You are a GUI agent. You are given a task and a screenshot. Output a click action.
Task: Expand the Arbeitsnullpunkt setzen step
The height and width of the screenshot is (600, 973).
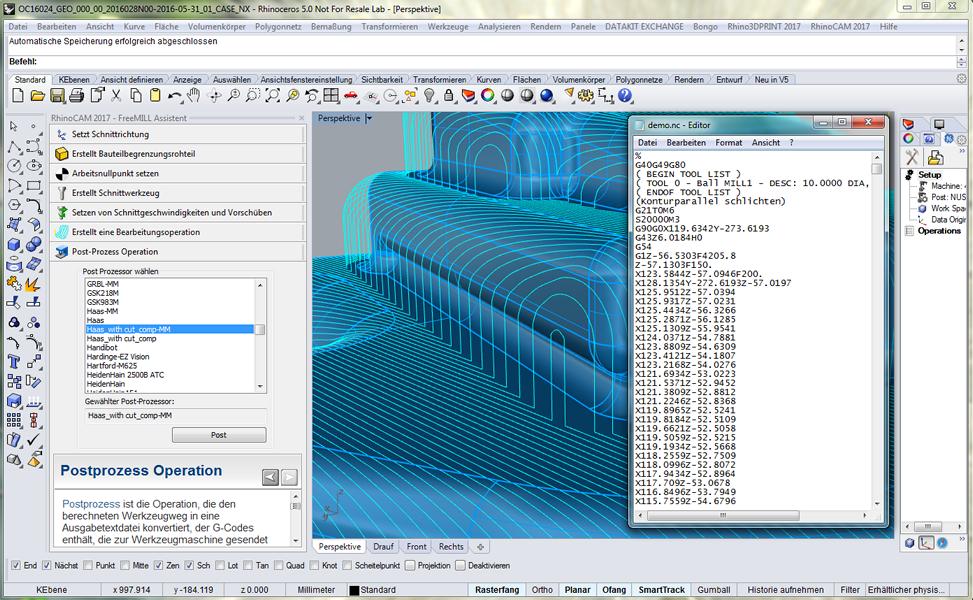pos(178,173)
